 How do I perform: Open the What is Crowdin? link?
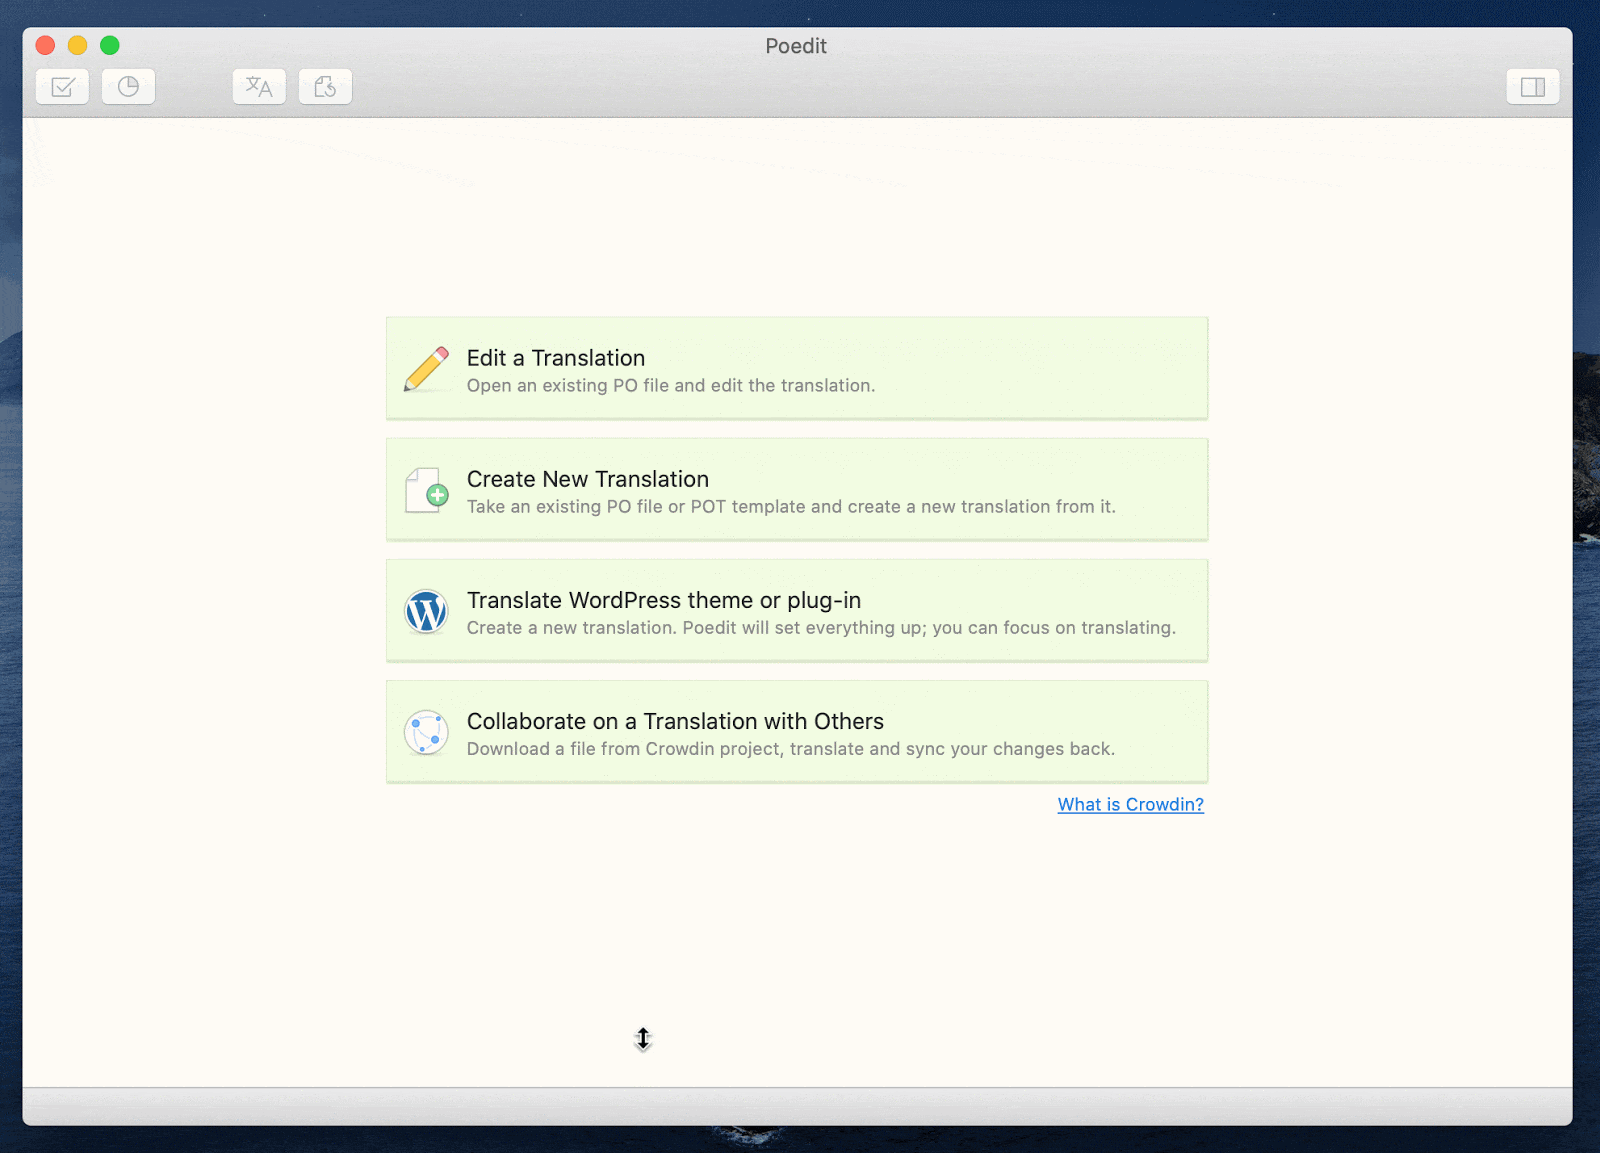(x=1130, y=805)
